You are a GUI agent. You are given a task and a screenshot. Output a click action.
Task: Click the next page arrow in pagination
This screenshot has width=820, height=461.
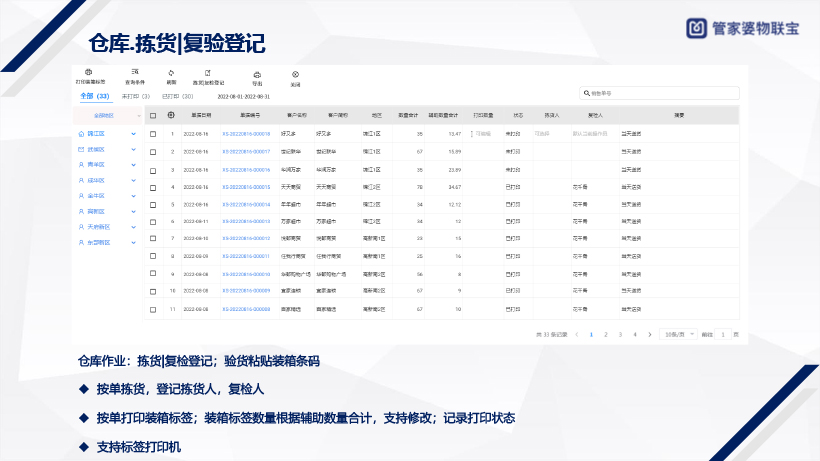coord(650,334)
